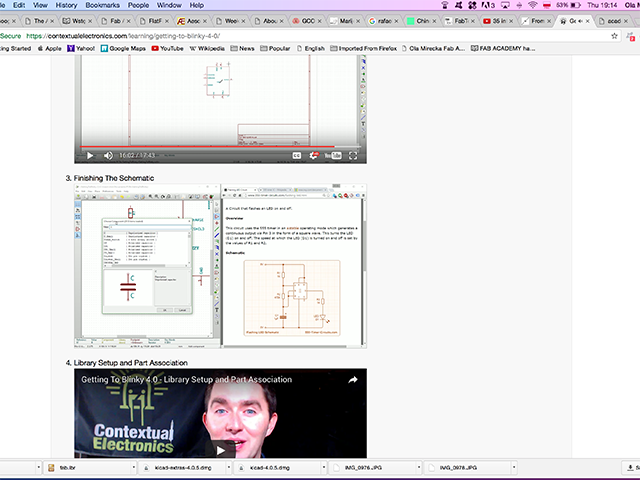Screen dimensions: 640x480
Task: Open the Wikipedia bookmark
Action: point(207,48)
